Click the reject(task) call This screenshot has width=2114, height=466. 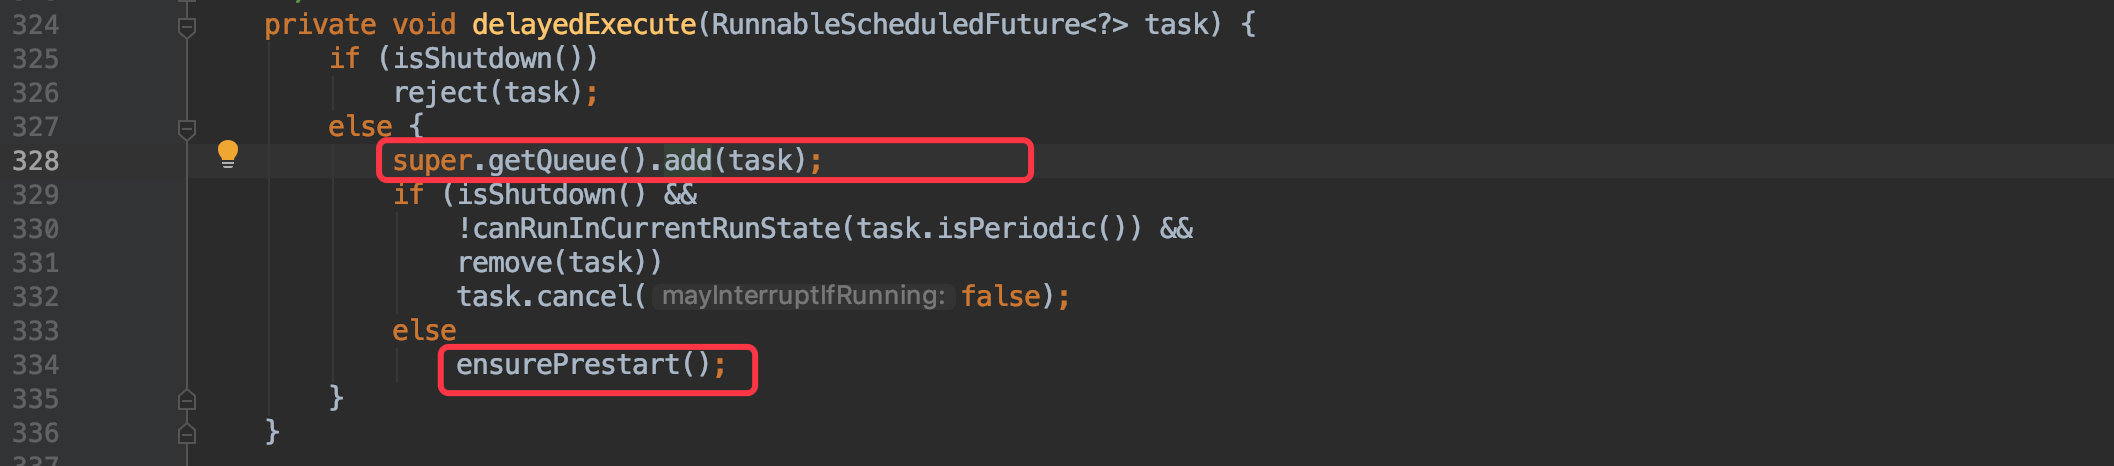(488, 93)
